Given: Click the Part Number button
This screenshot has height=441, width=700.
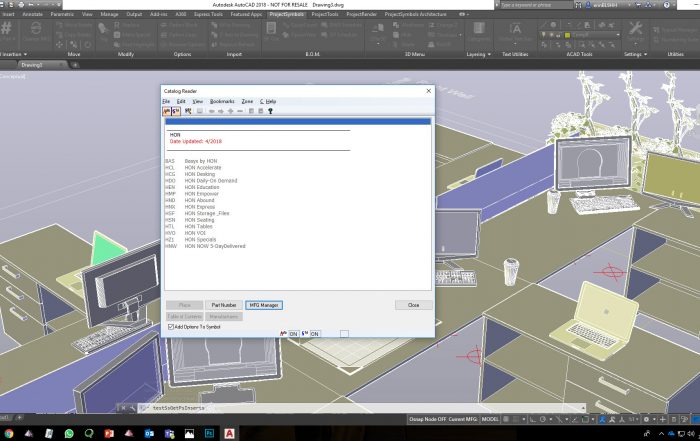Looking at the screenshot, I should tap(224, 305).
